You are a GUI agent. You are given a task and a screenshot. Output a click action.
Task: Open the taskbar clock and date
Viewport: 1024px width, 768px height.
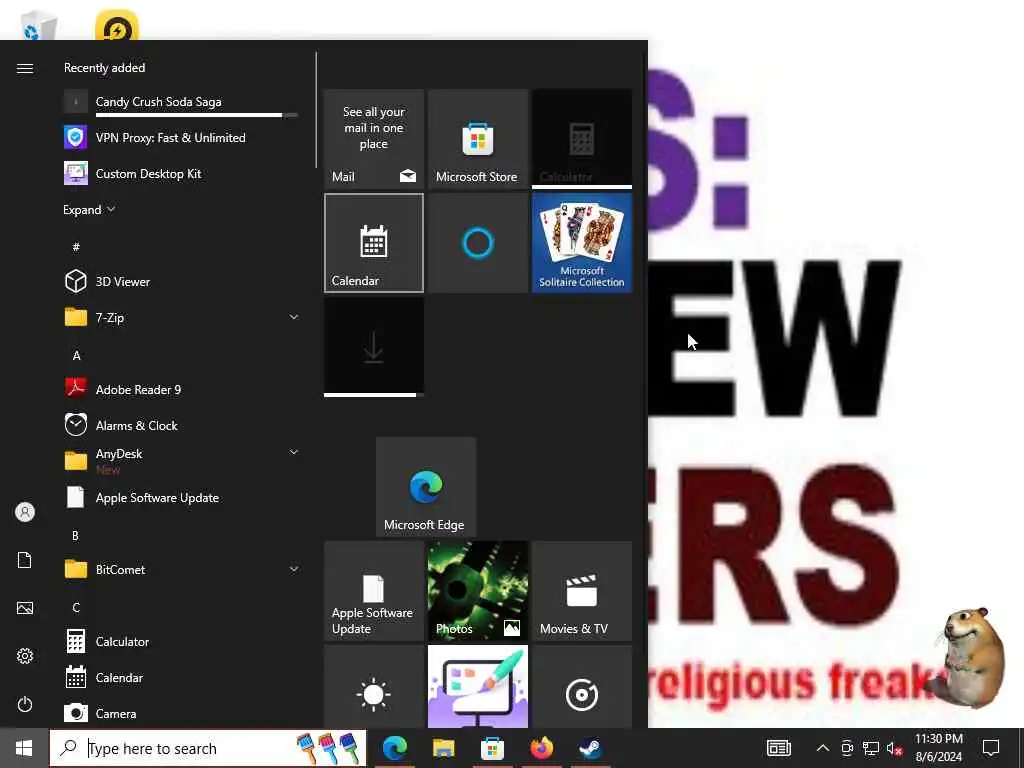(x=938, y=748)
